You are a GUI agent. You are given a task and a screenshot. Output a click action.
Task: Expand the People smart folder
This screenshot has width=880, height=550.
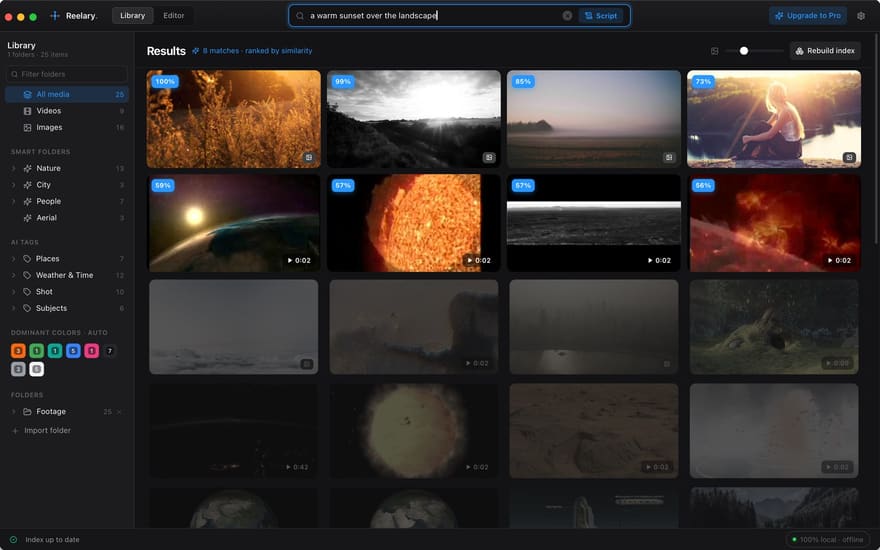click(13, 201)
